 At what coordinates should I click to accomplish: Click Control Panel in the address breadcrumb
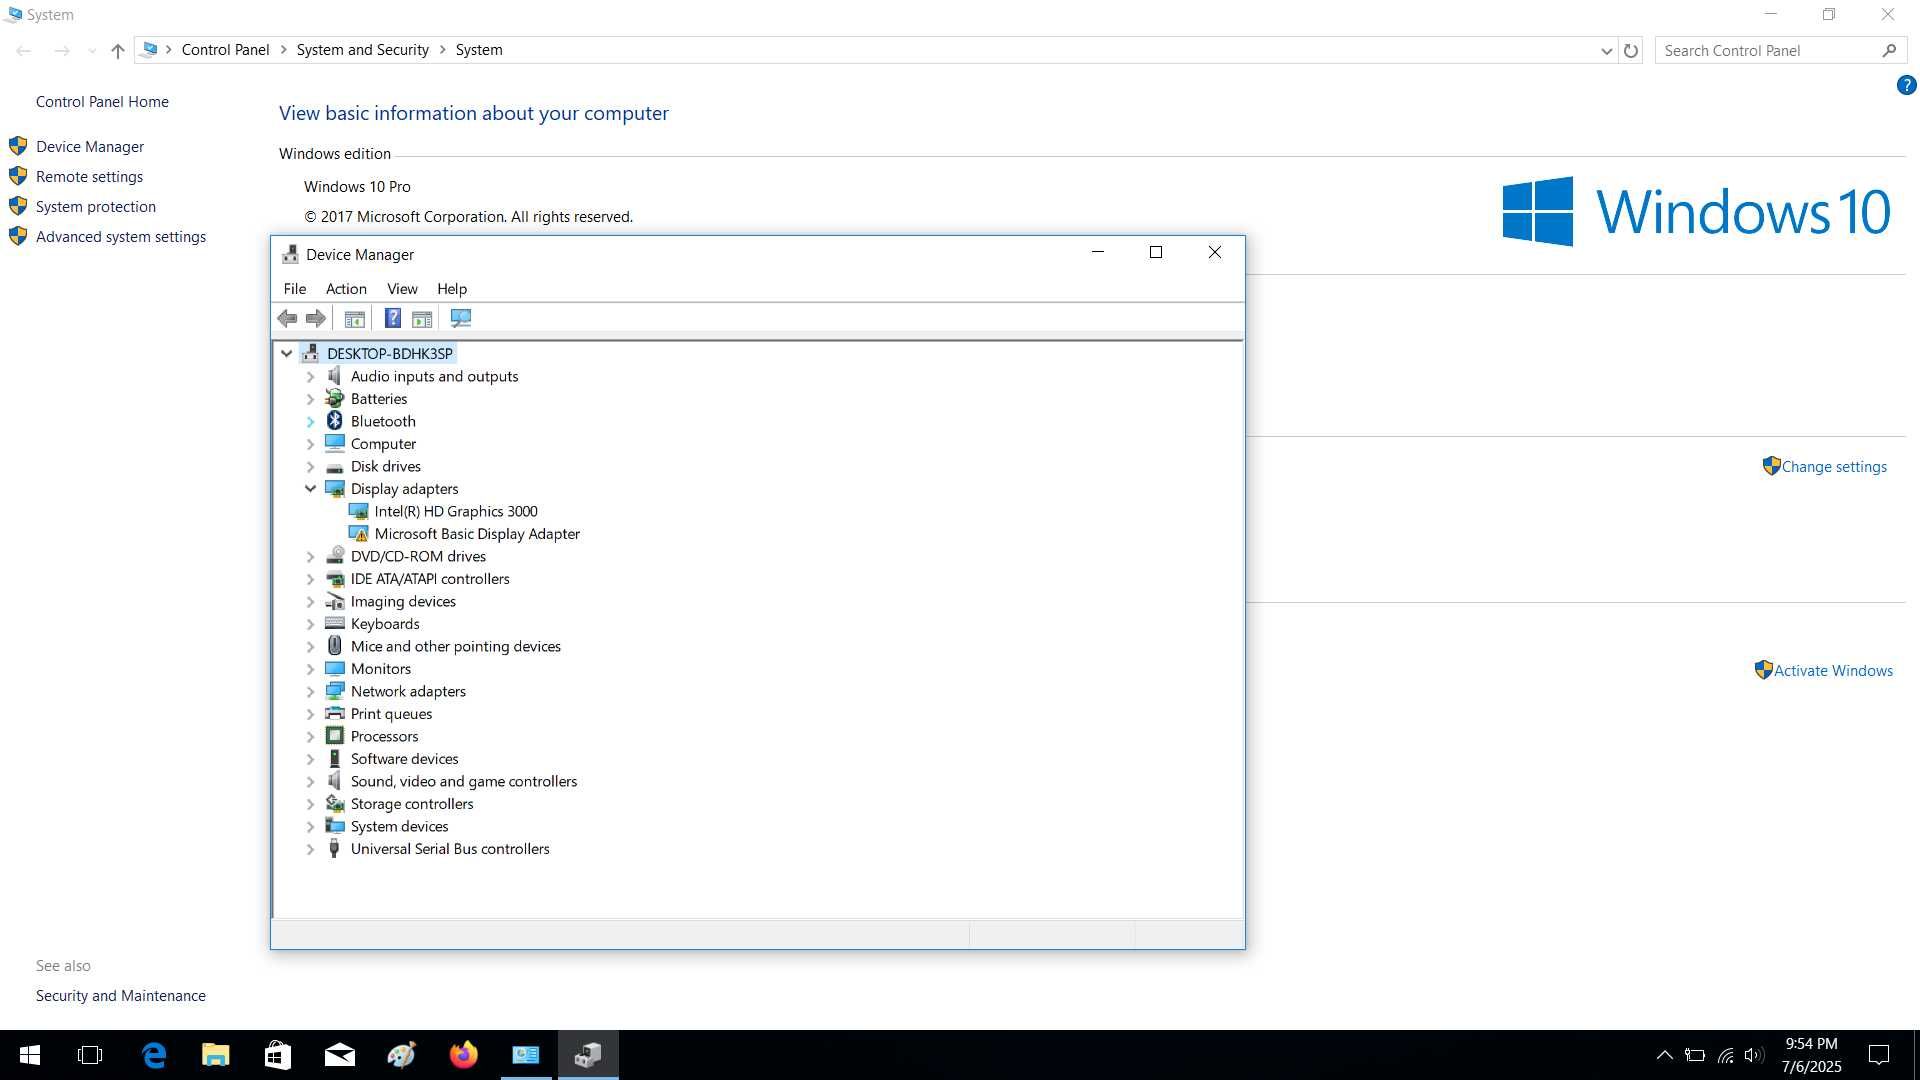click(225, 50)
